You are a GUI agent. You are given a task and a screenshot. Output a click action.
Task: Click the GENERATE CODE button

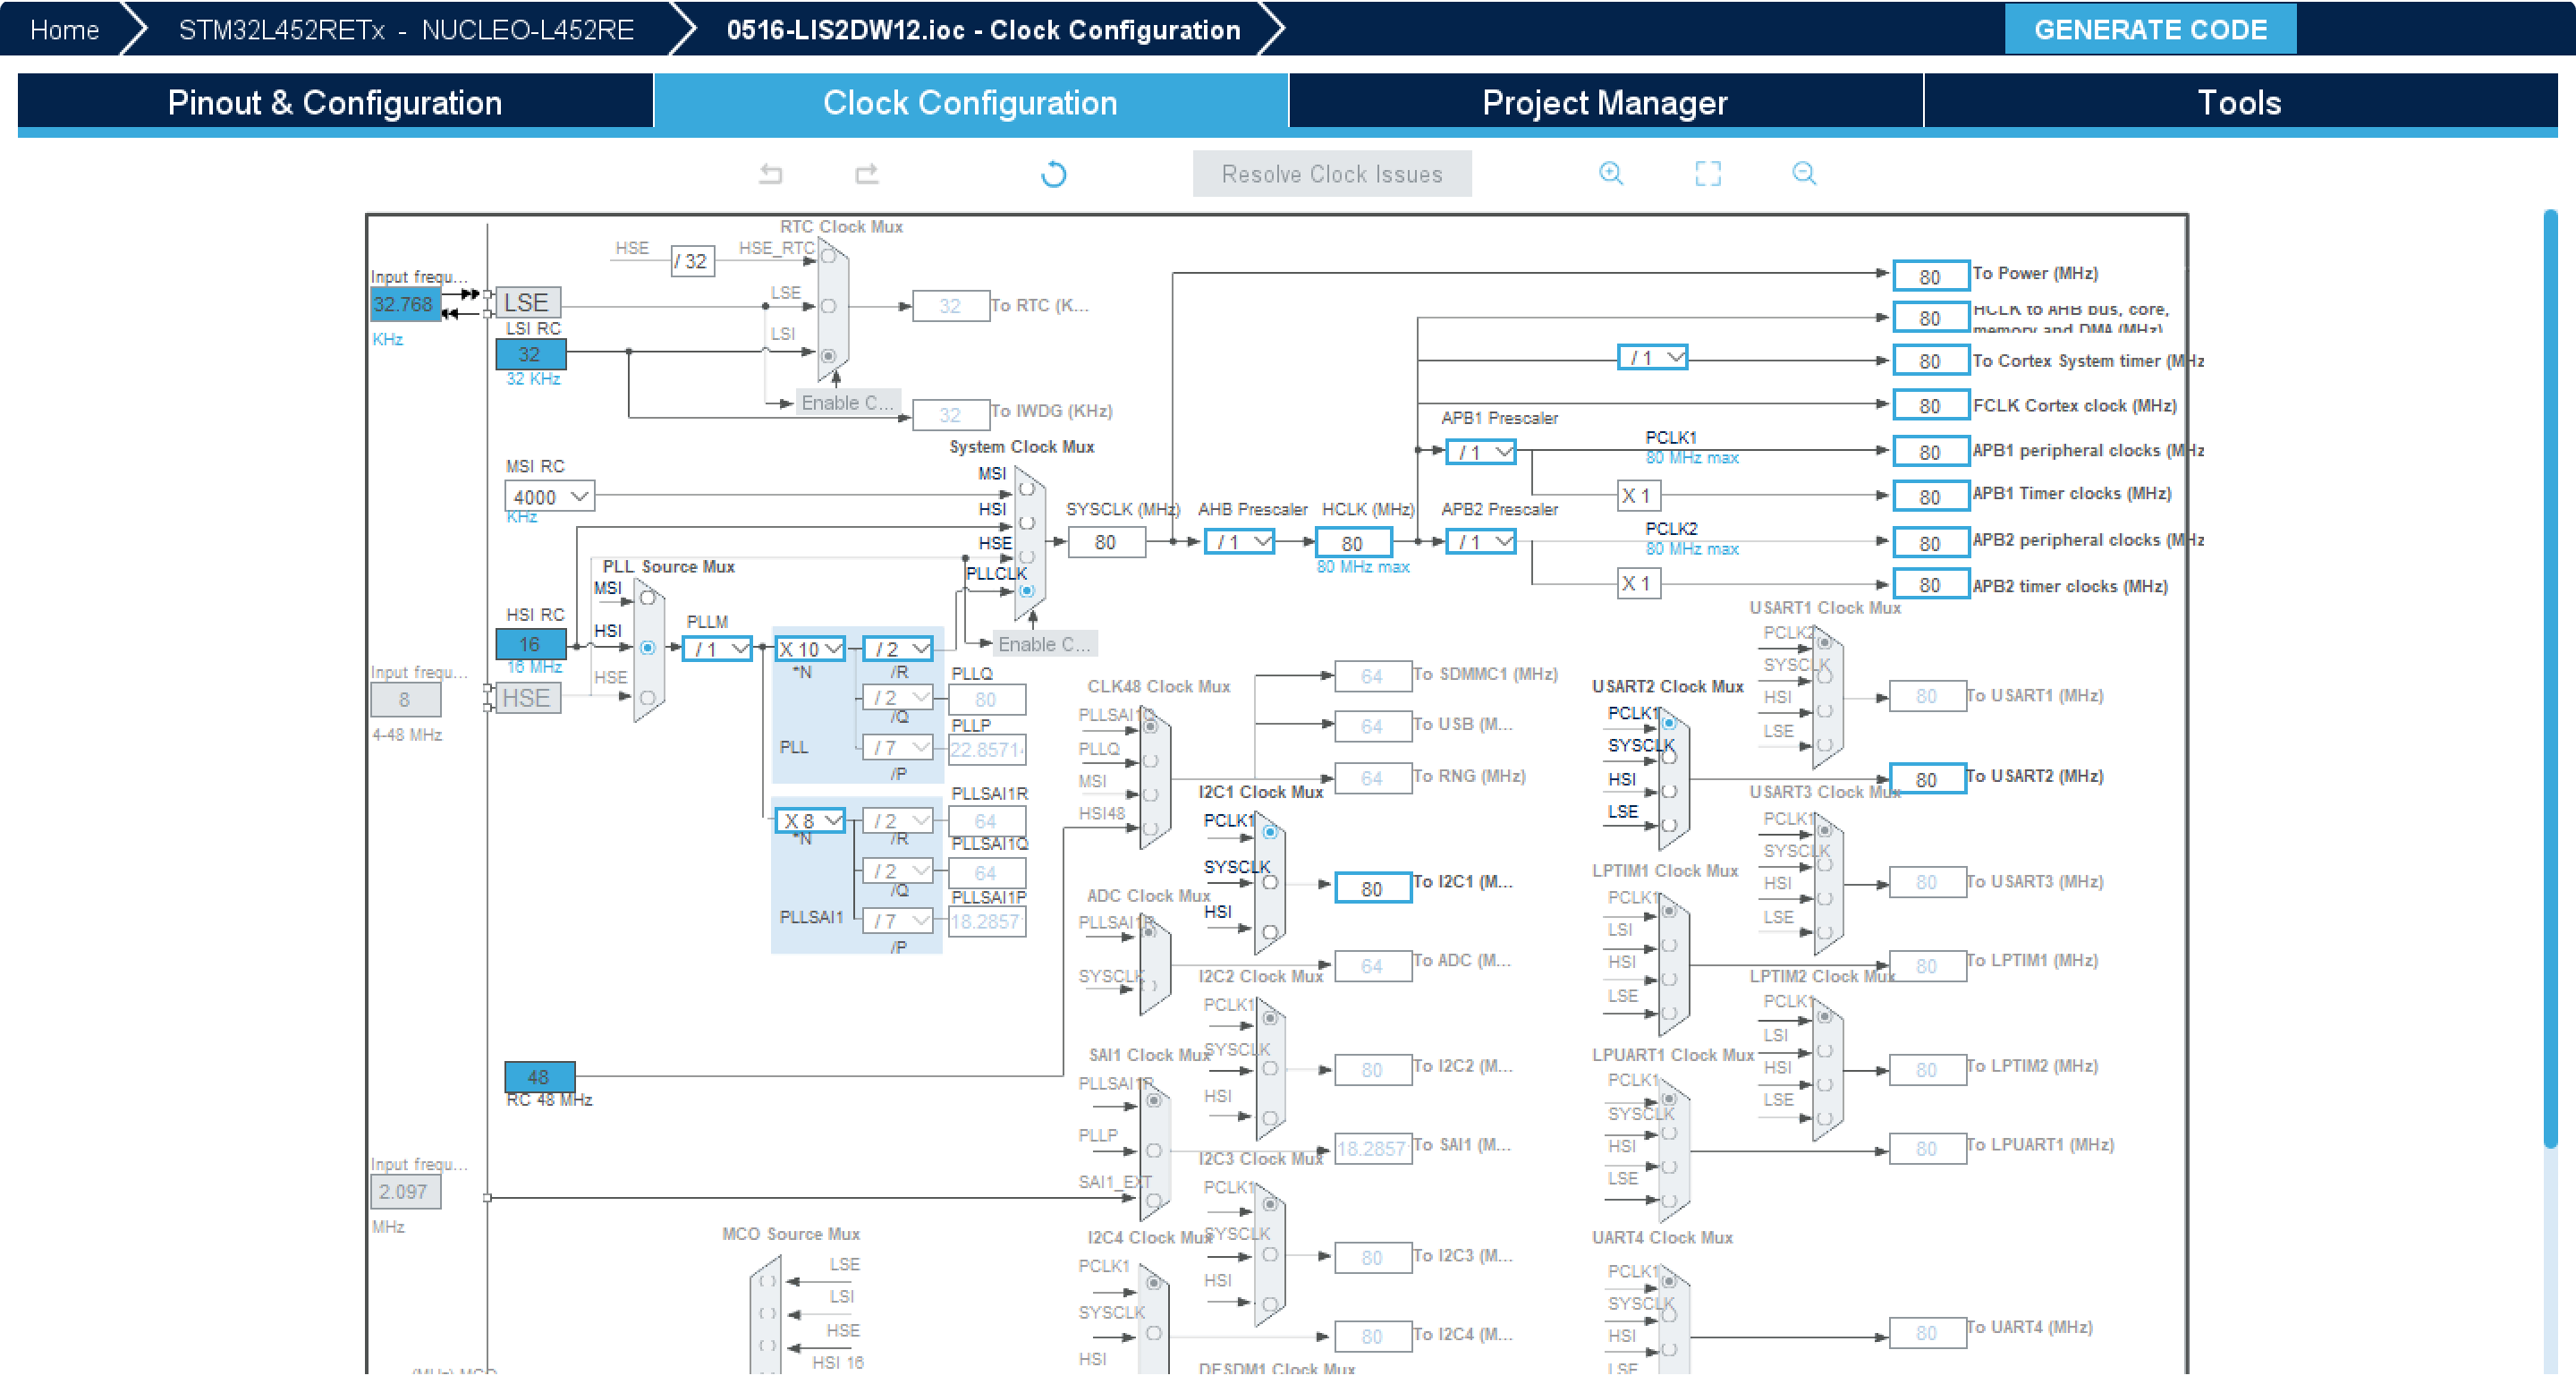pos(2150,29)
